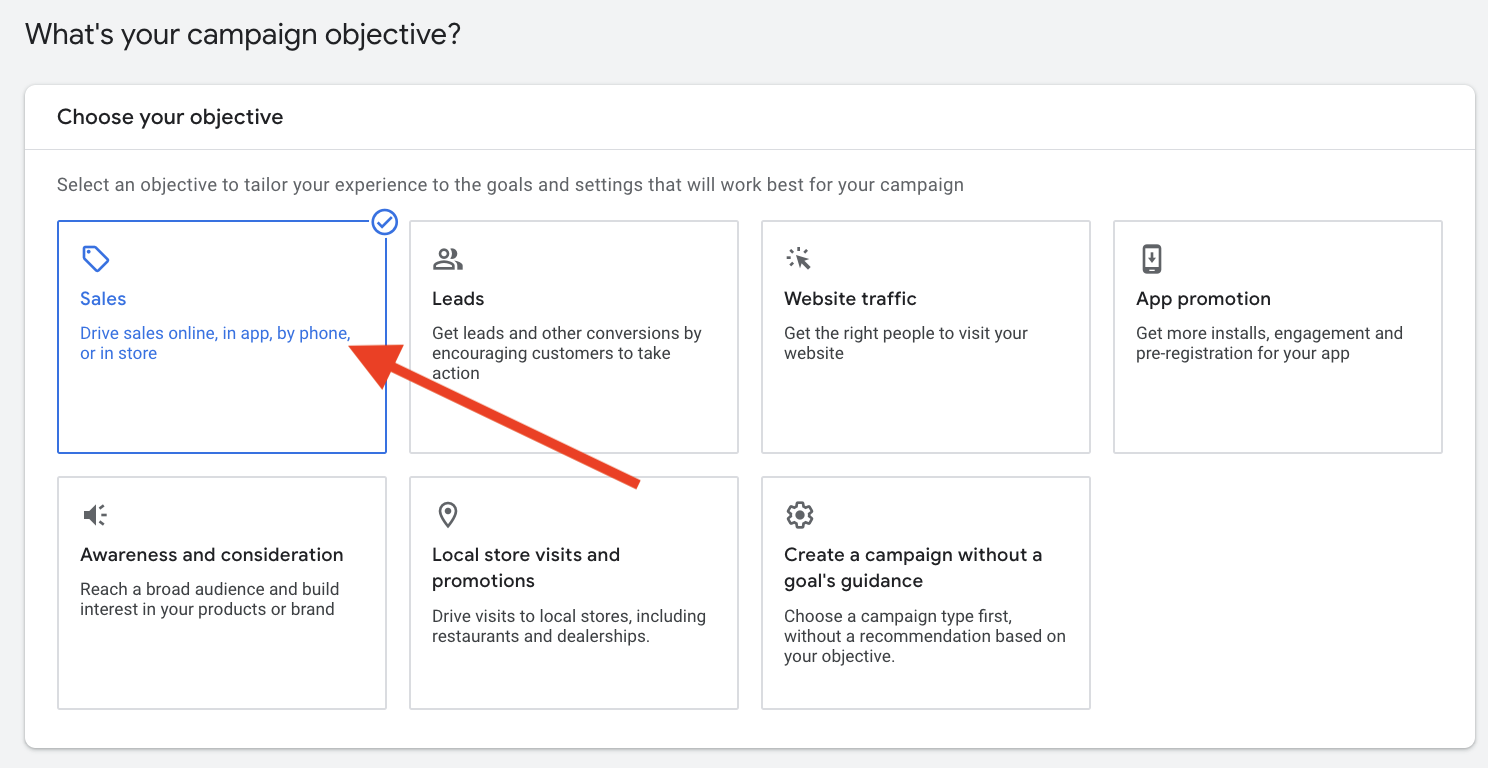Toggle the blue checkmark on Sales card

385,222
